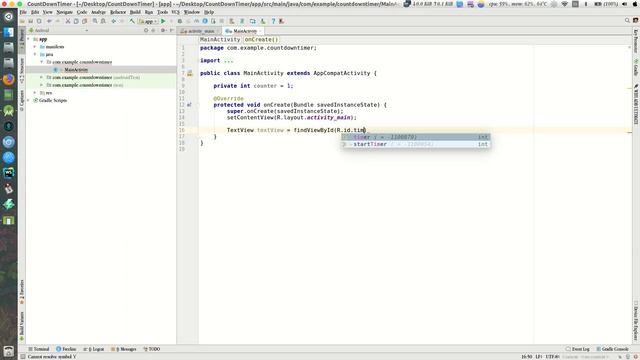Open the Refactor menu
This screenshot has width=640, height=360.
tap(118, 12)
